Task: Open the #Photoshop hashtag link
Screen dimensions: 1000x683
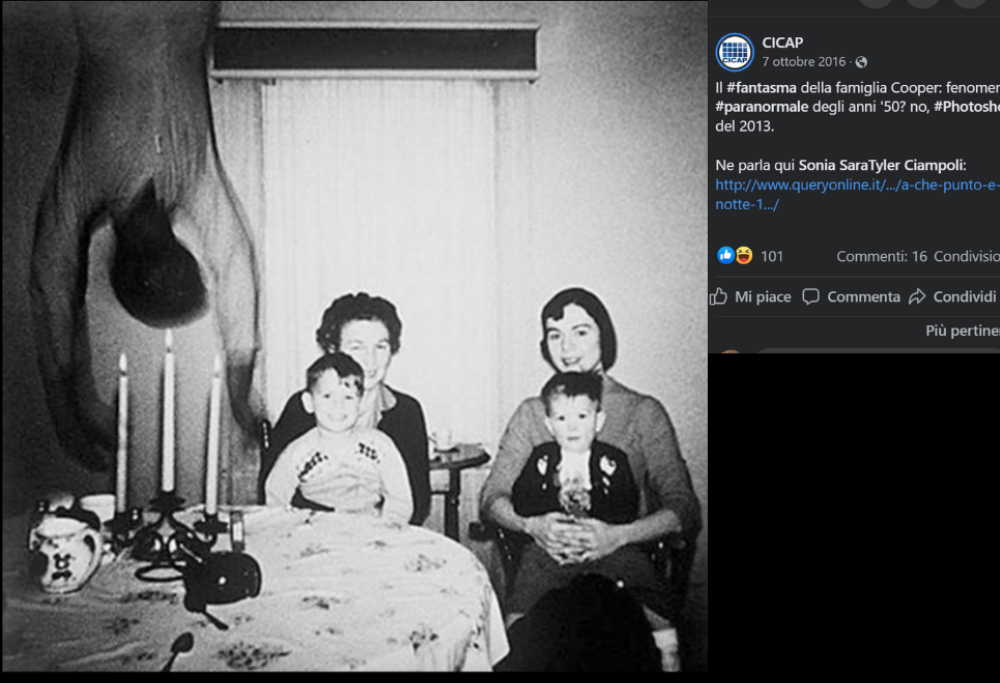Action: (967, 106)
